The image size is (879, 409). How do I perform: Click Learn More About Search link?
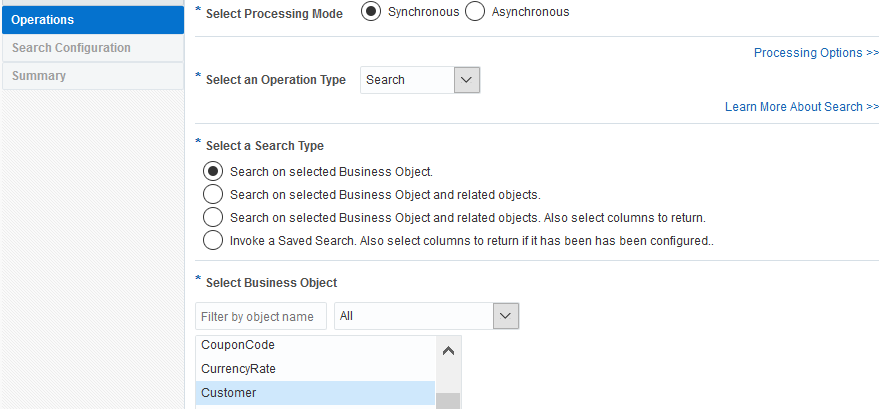[801, 107]
